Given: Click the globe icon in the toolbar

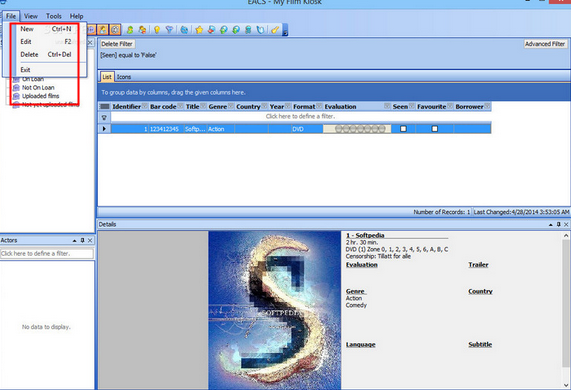Looking at the screenshot, I should pyautogui.click(x=184, y=30).
